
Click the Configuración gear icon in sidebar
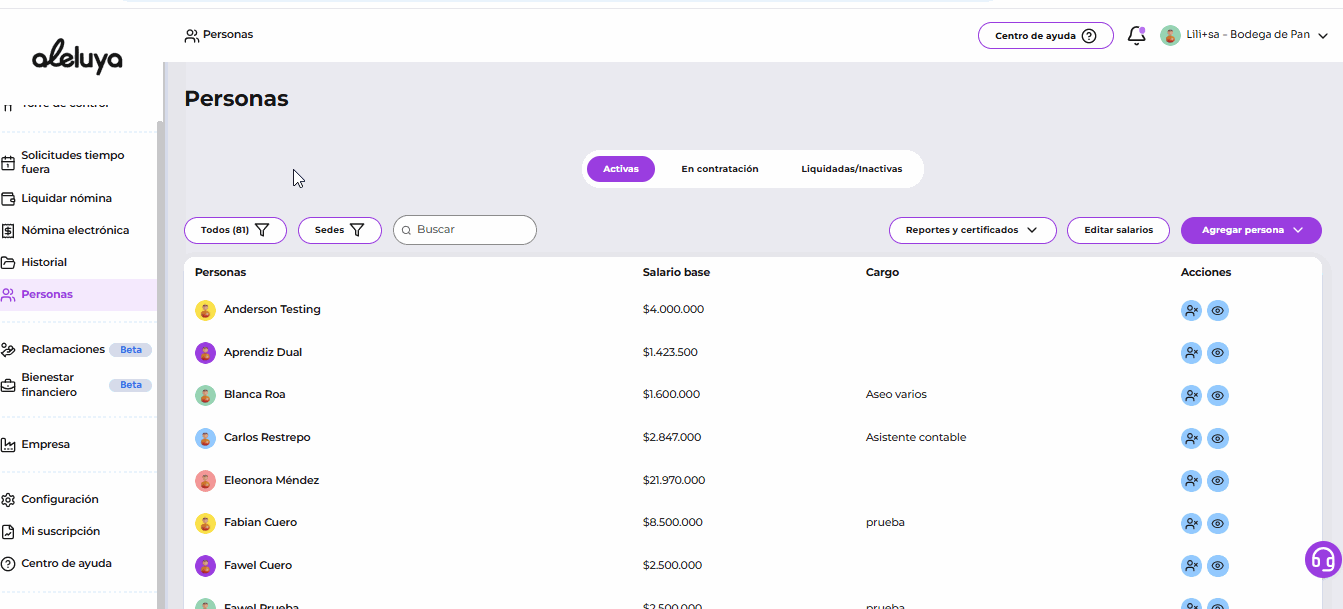[9, 500]
